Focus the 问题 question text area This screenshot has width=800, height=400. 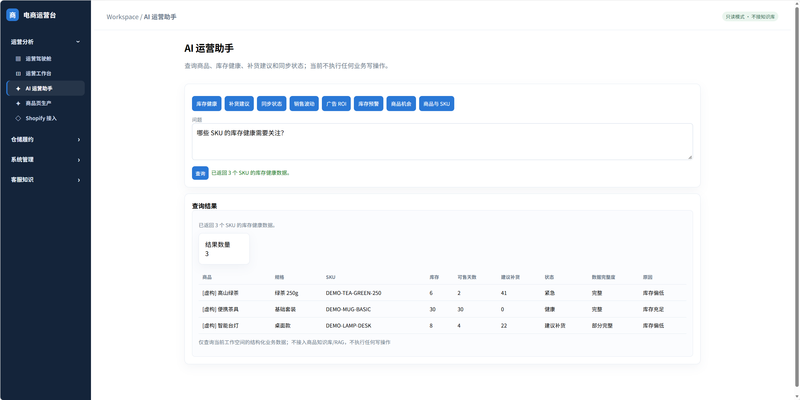[x=442, y=141]
